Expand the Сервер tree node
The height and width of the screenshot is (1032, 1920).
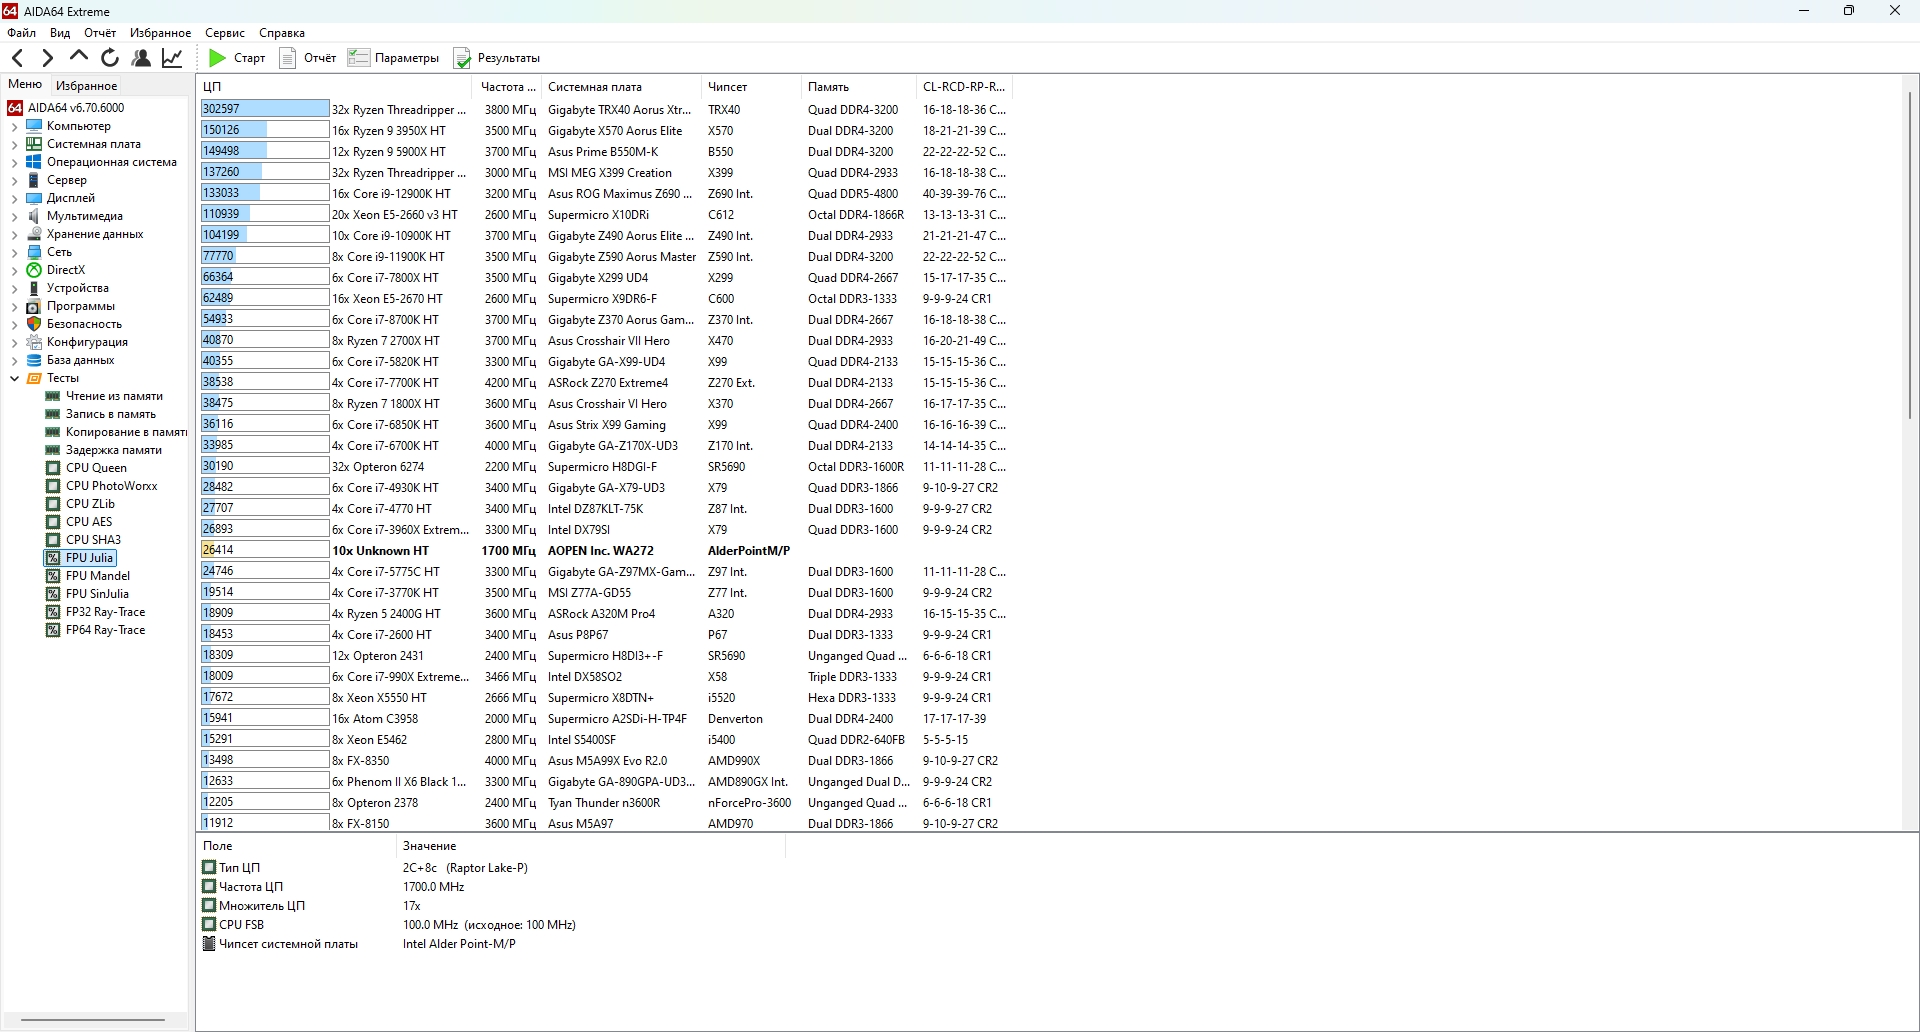coord(14,181)
